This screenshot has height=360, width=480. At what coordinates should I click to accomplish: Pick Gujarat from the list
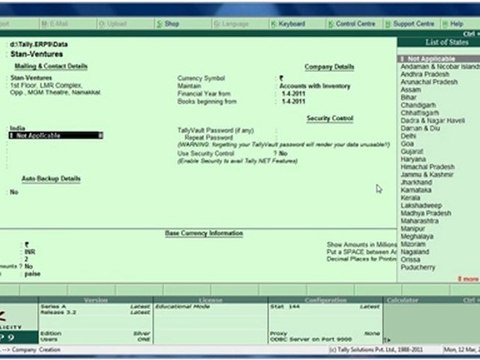(x=412, y=151)
